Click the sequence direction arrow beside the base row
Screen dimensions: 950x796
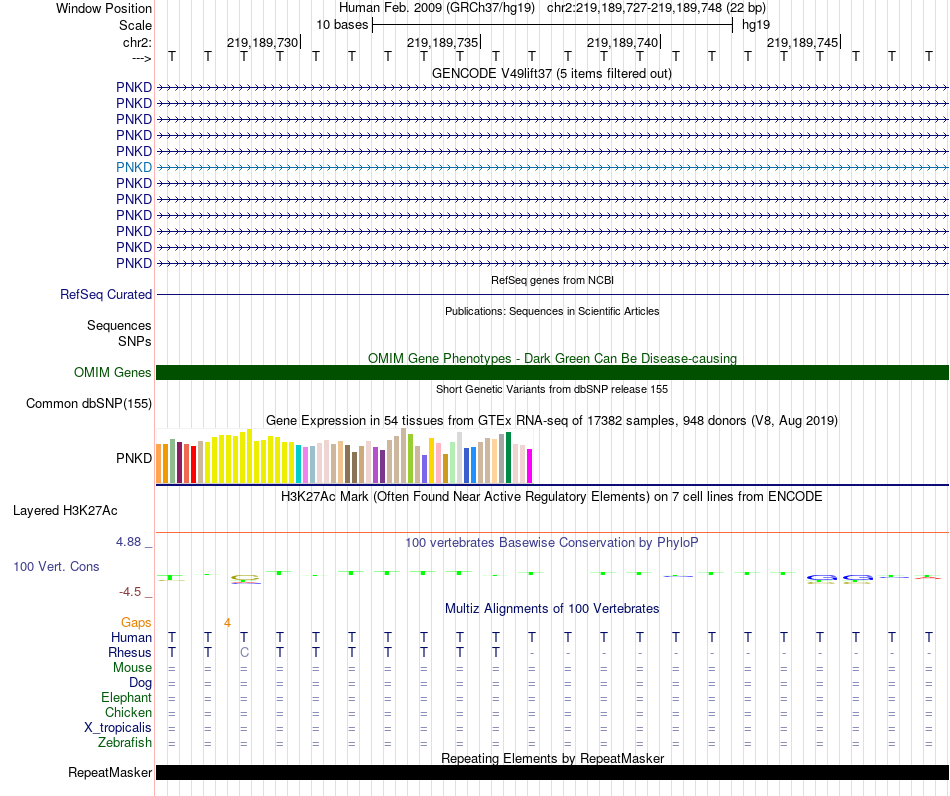(141, 58)
